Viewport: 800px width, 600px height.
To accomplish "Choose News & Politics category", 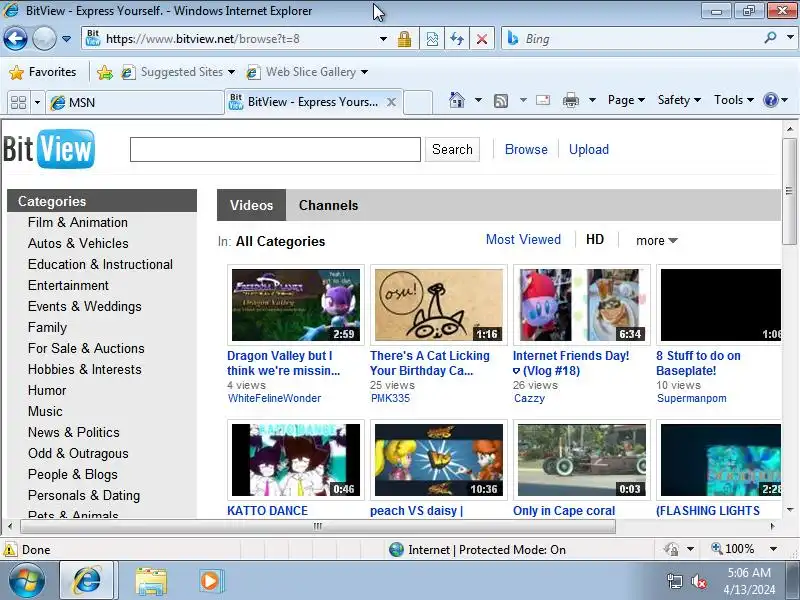I will (73, 432).
